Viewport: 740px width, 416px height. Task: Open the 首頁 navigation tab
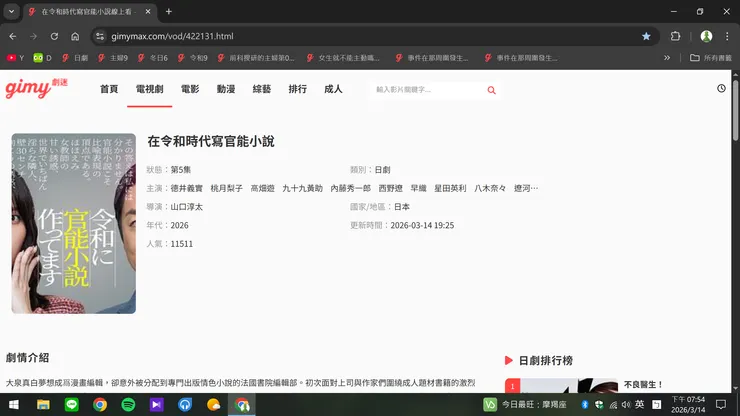point(109,89)
